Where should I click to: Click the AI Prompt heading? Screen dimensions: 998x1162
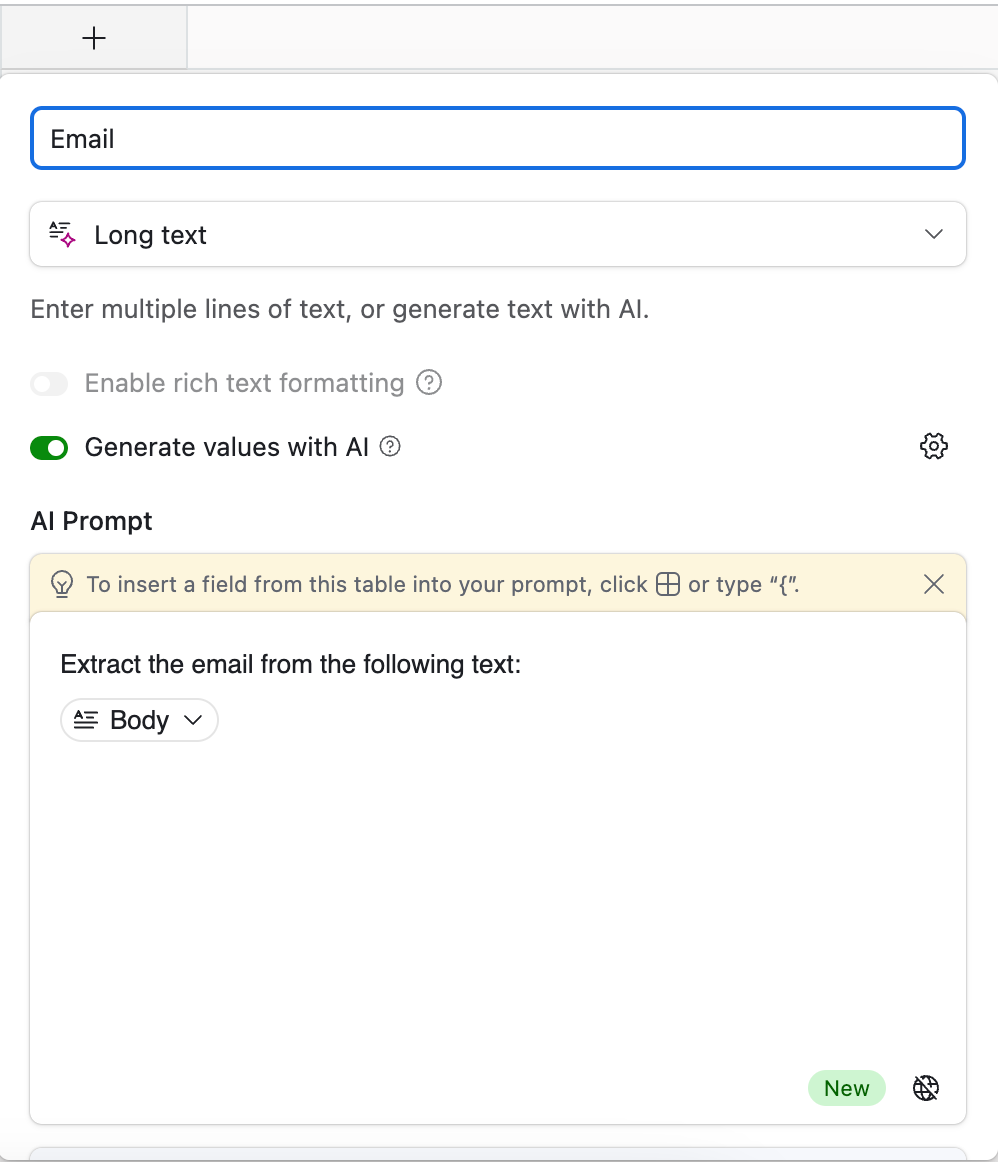(x=91, y=521)
